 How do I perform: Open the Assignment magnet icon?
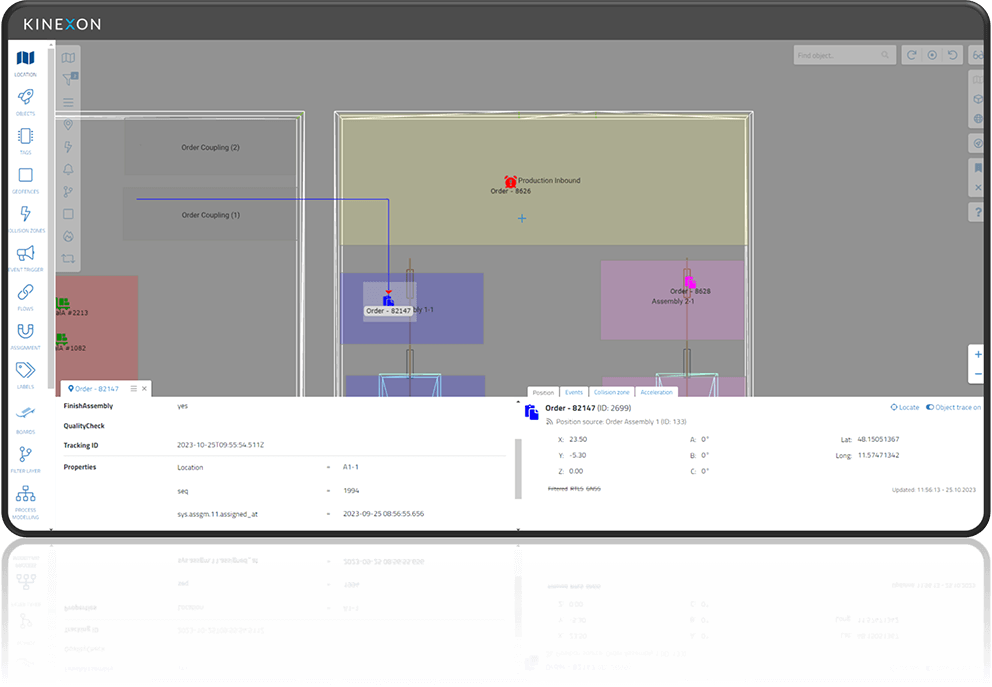(25, 332)
